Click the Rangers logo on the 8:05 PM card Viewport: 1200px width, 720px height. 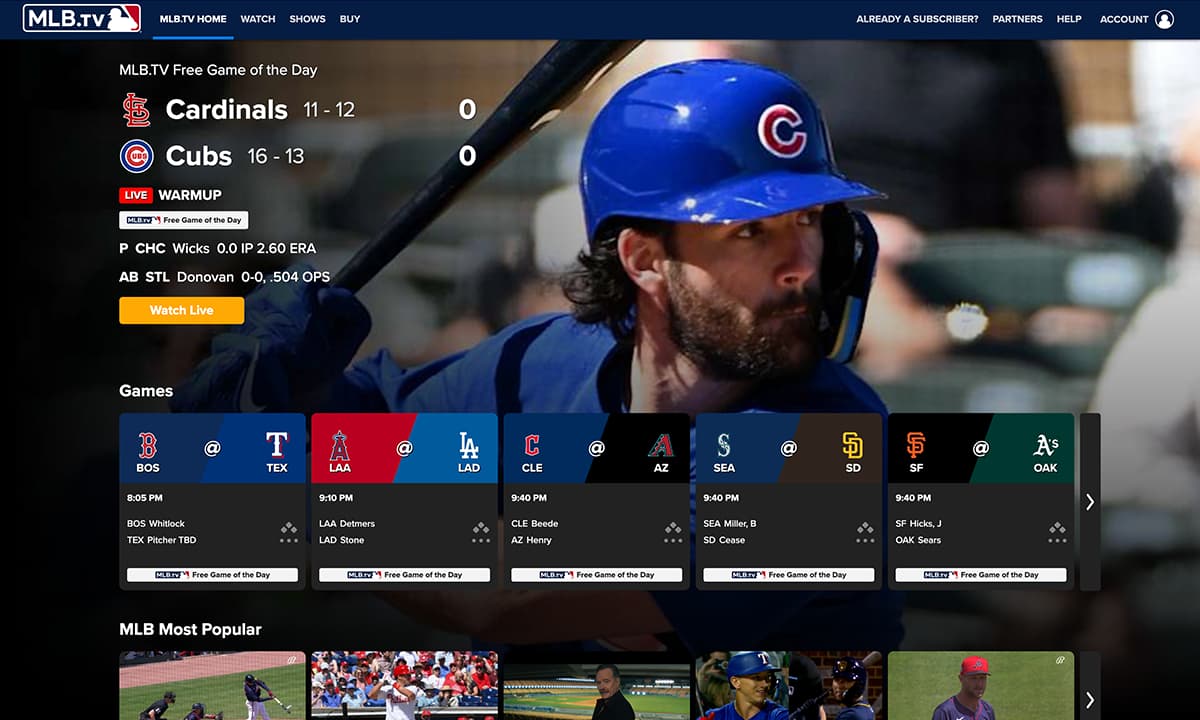(x=277, y=447)
